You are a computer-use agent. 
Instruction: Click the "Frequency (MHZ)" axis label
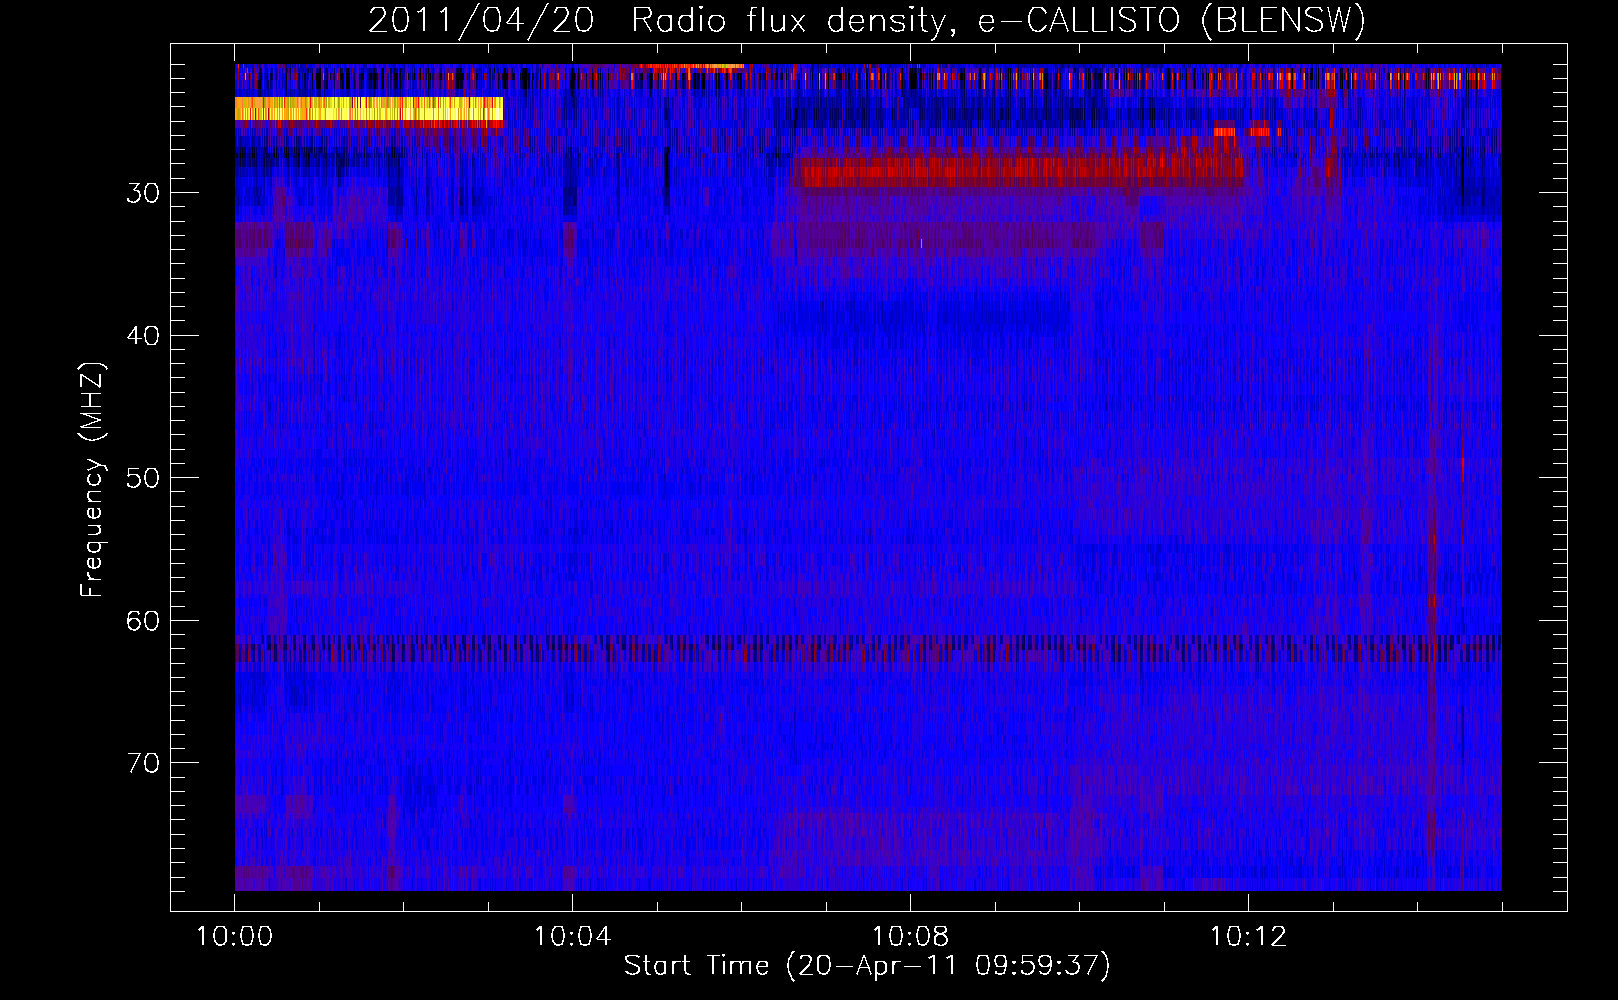(x=92, y=480)
